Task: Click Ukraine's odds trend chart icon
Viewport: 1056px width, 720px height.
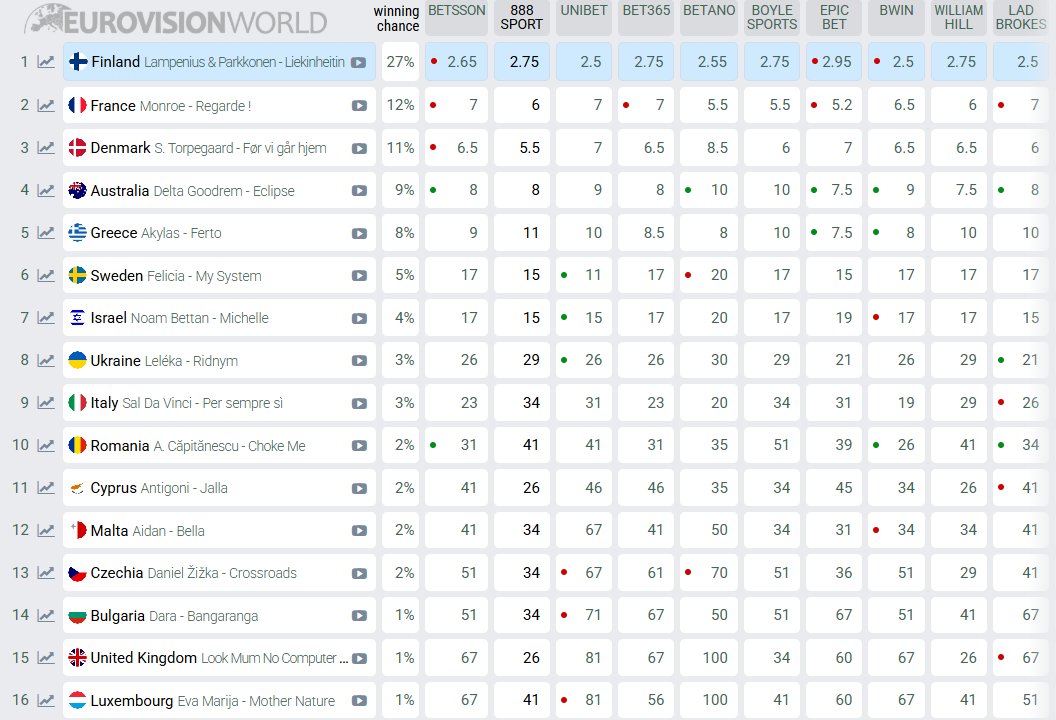Action: coord(46,360)
